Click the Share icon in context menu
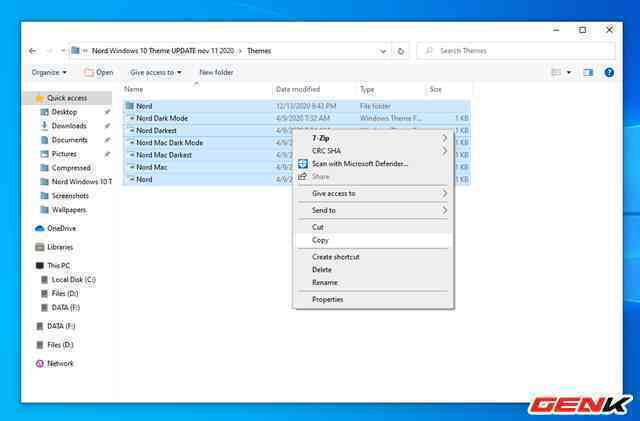640x421 pixels. click(302, 176)
